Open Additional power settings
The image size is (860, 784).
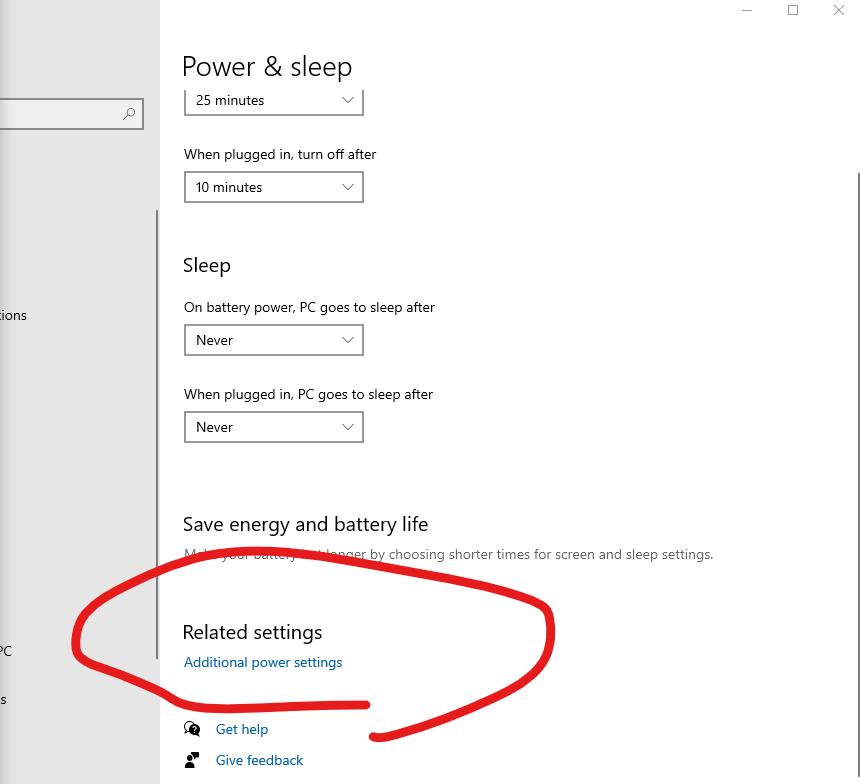point(263,662)
